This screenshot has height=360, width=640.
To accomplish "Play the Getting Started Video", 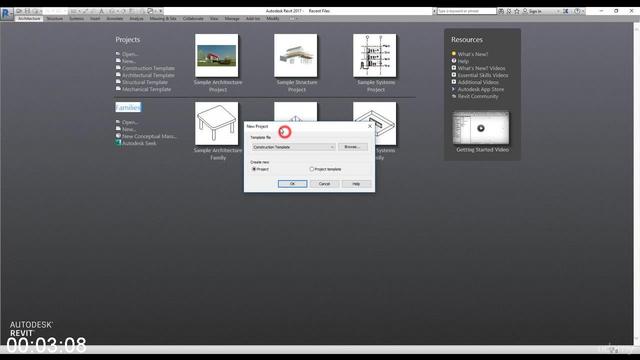I will click(481, 128).
